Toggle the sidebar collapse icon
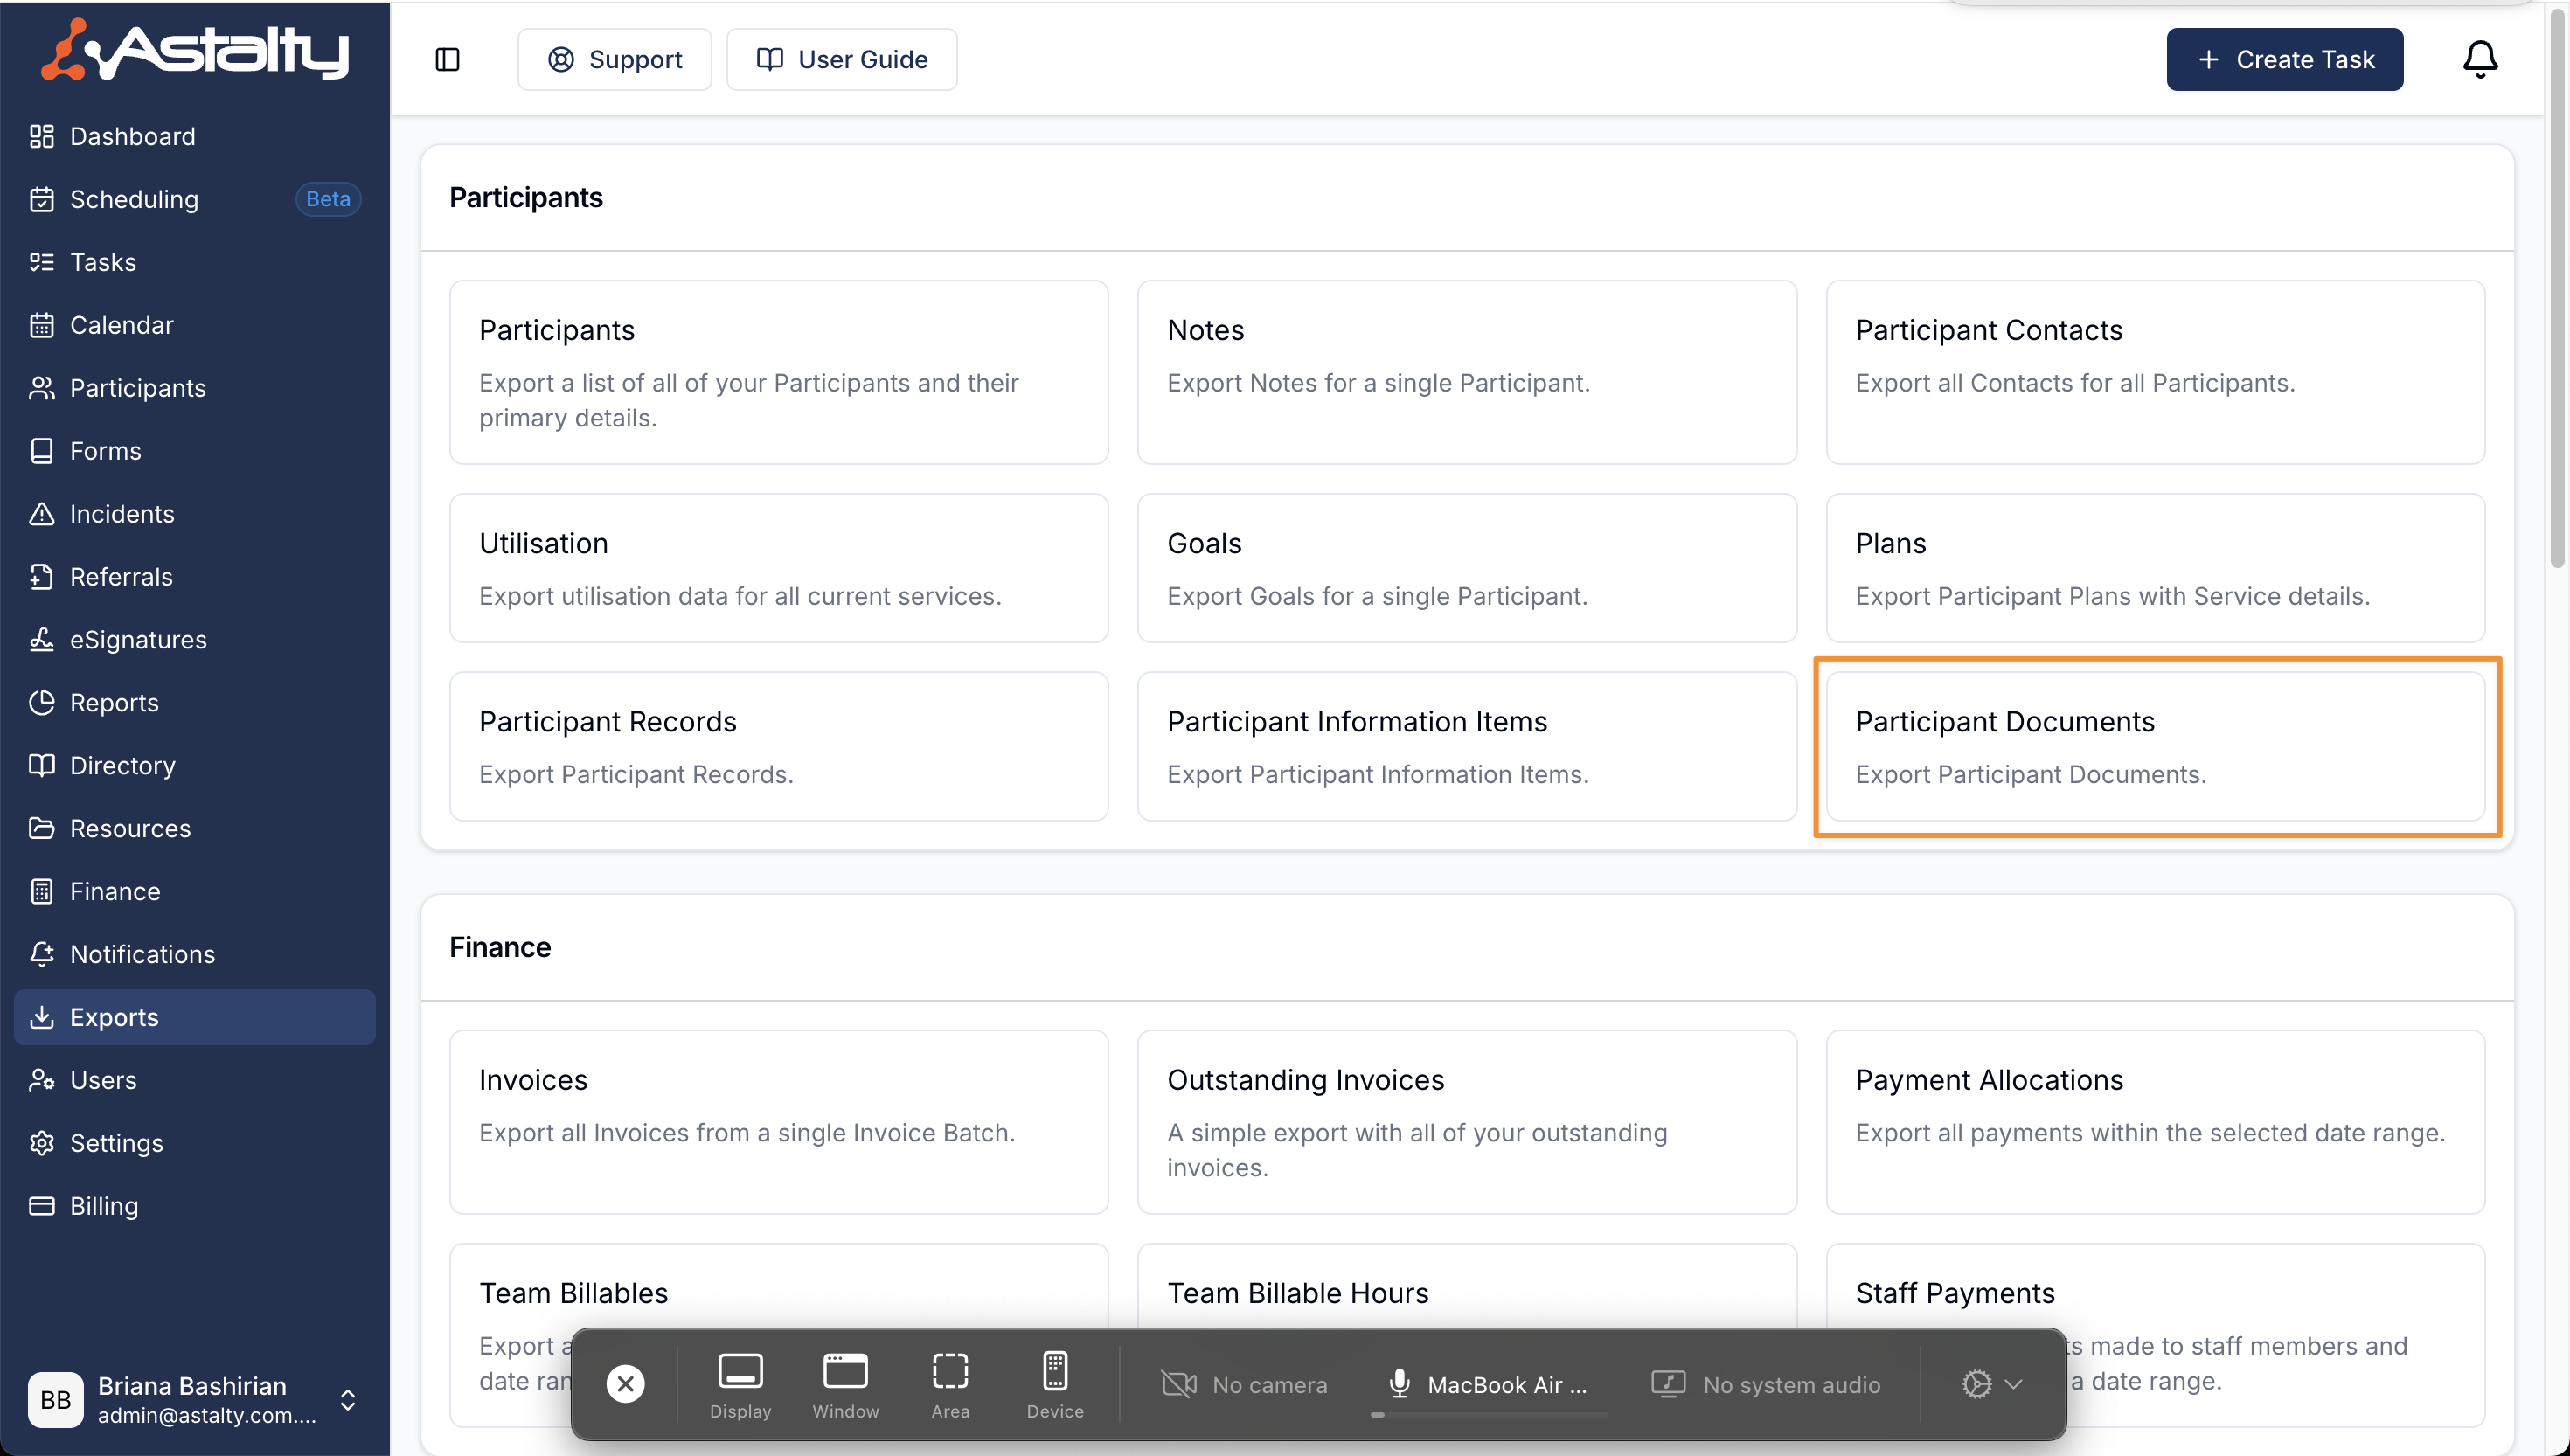Screen dimensions: 2570x1456 point(447,59)
